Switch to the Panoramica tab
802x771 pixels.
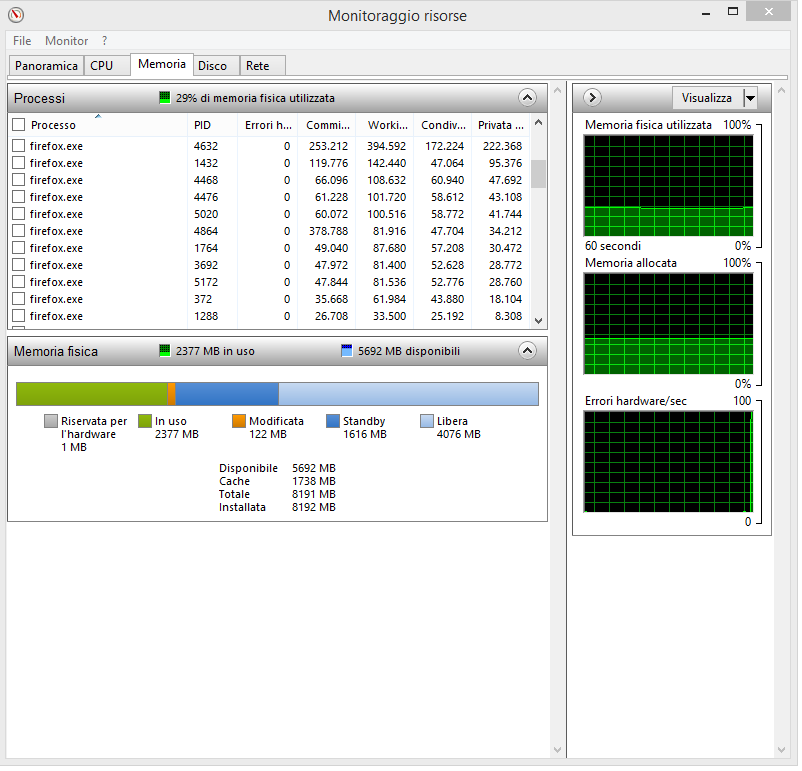(x=47, y=66)
